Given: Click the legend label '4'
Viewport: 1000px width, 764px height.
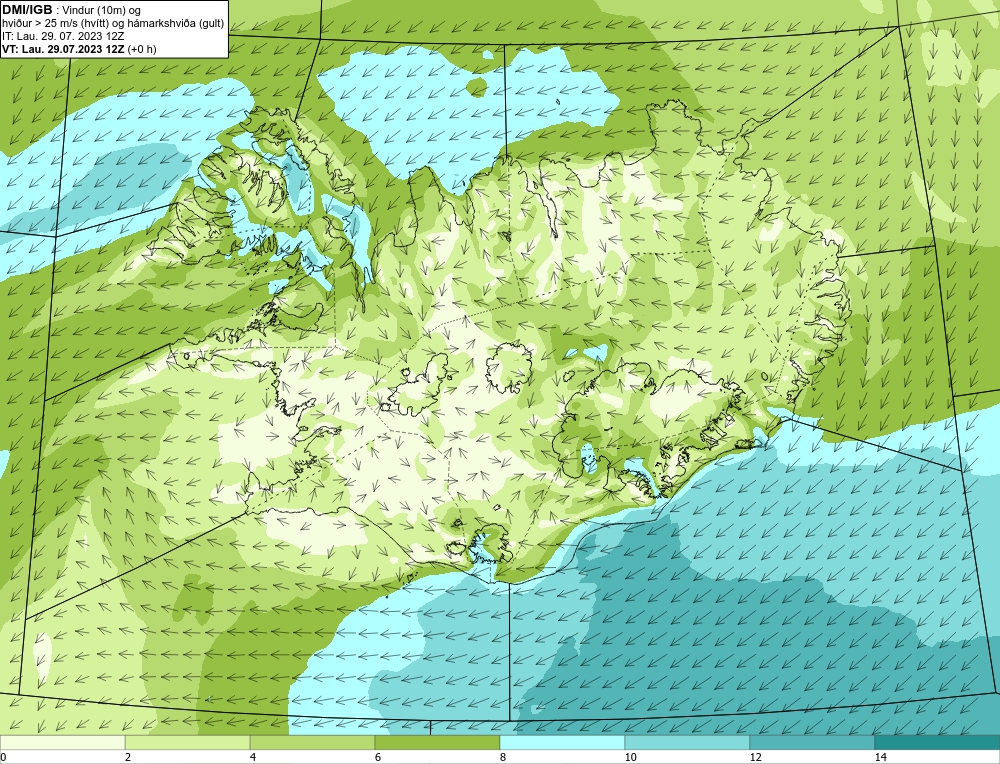Looking at the screenshot, I should (x=253, y=757).
